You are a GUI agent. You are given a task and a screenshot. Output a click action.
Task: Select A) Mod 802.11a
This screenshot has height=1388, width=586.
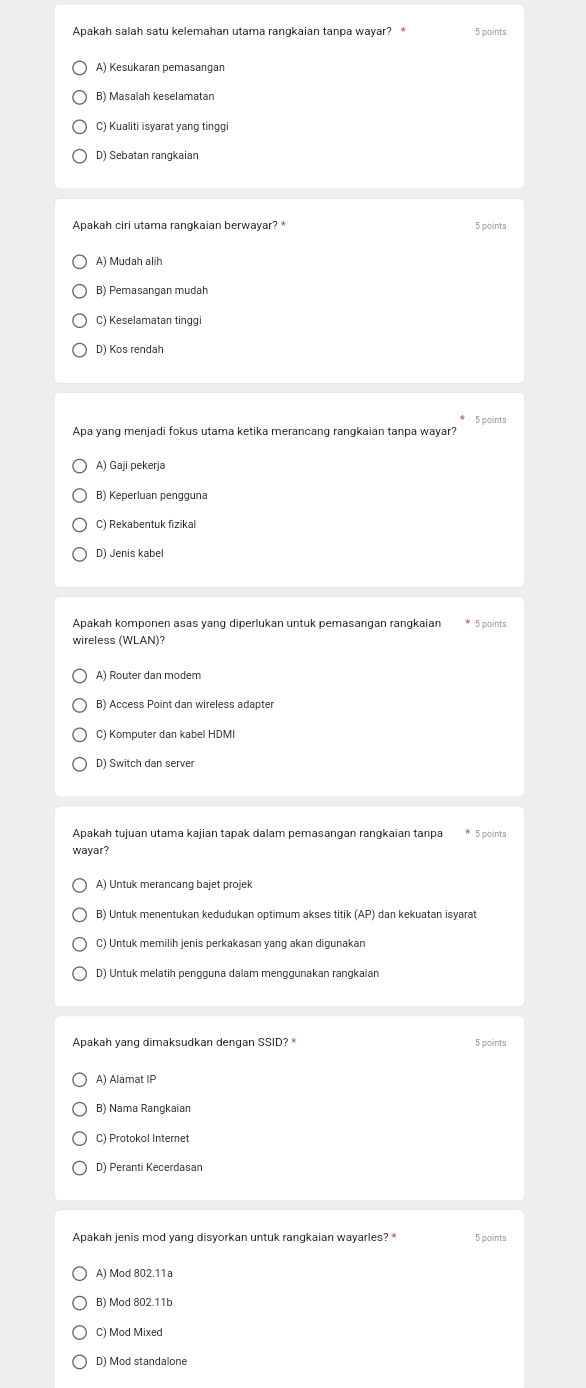point(79,1273)
